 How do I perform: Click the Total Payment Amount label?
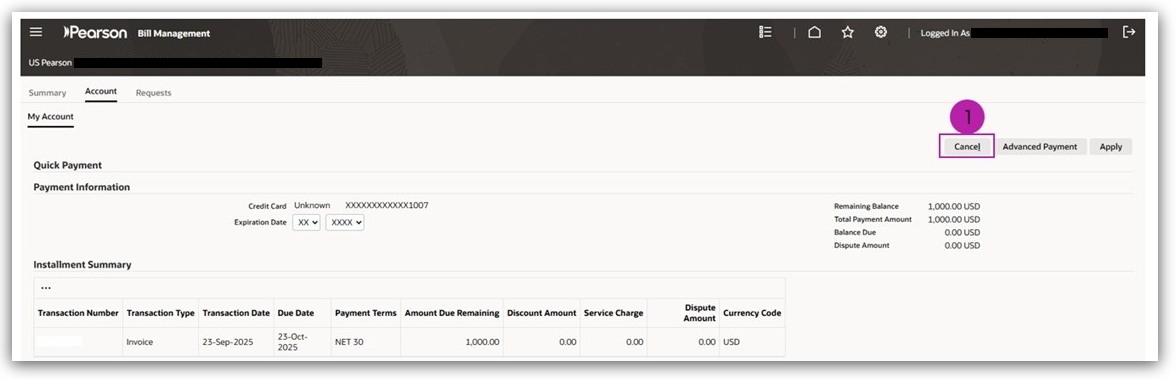tap(873, 219)
